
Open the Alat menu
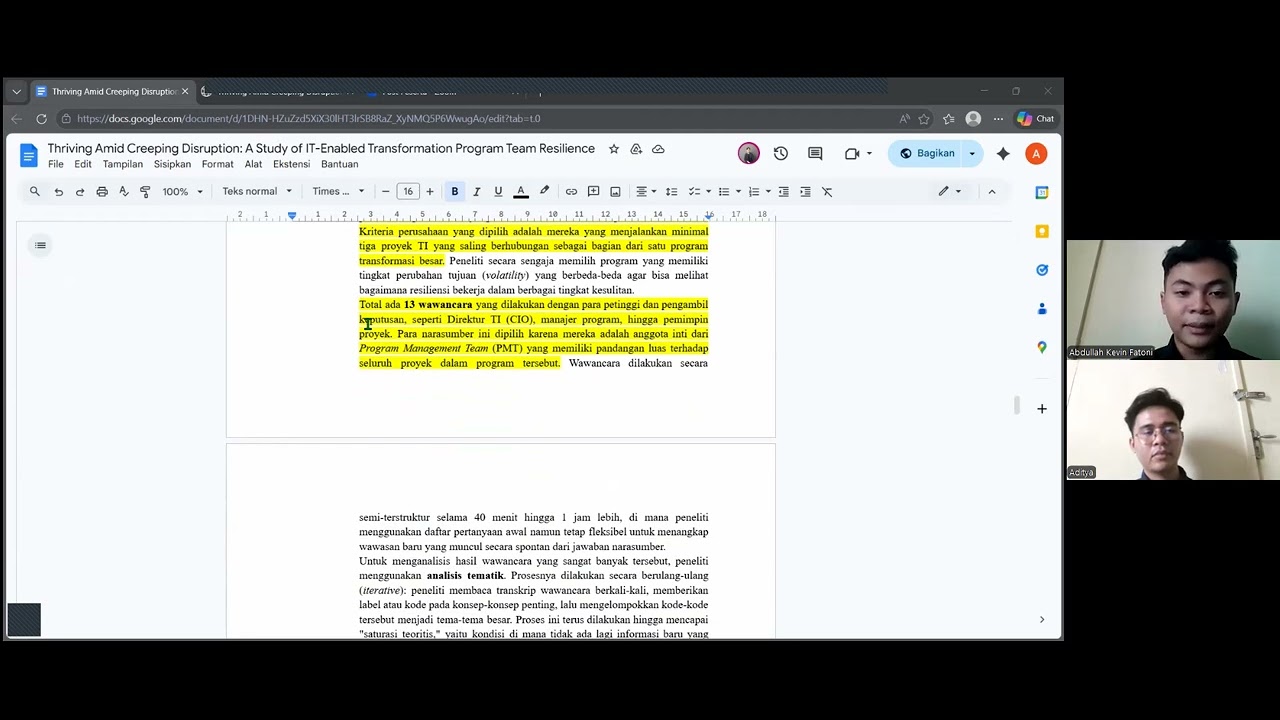pyautogui.click(x=253, y=164)
